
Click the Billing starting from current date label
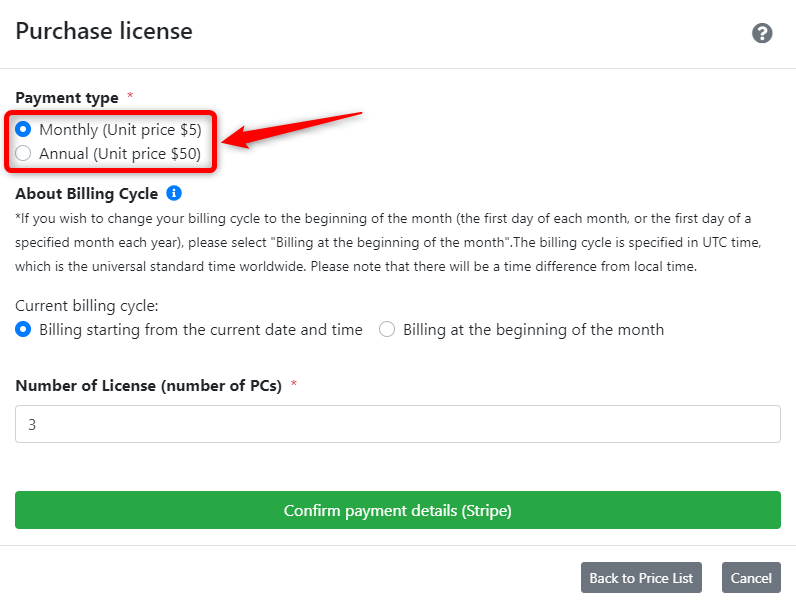(201, 330)
